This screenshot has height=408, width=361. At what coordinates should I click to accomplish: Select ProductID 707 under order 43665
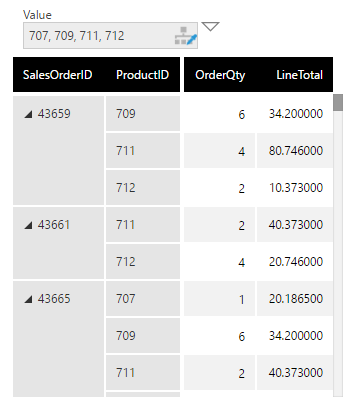pos(143,299)
